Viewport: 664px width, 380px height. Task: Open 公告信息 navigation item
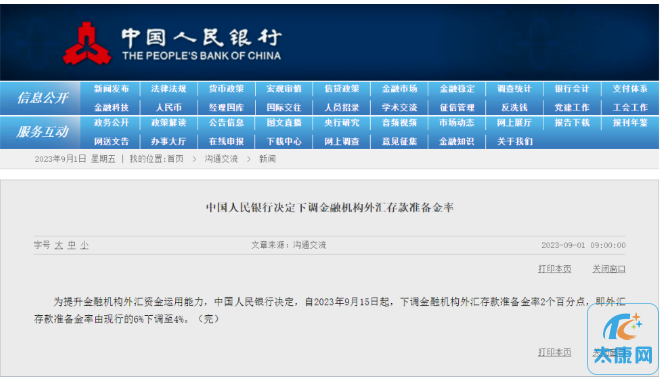pos(226,123)
